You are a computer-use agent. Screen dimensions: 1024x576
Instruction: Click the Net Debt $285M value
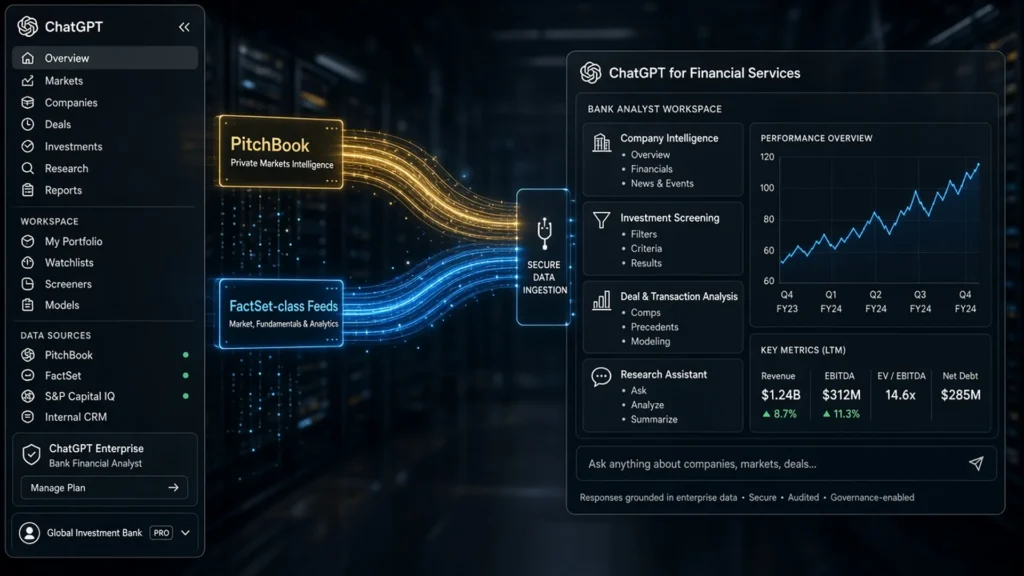[x=961, y=395]
